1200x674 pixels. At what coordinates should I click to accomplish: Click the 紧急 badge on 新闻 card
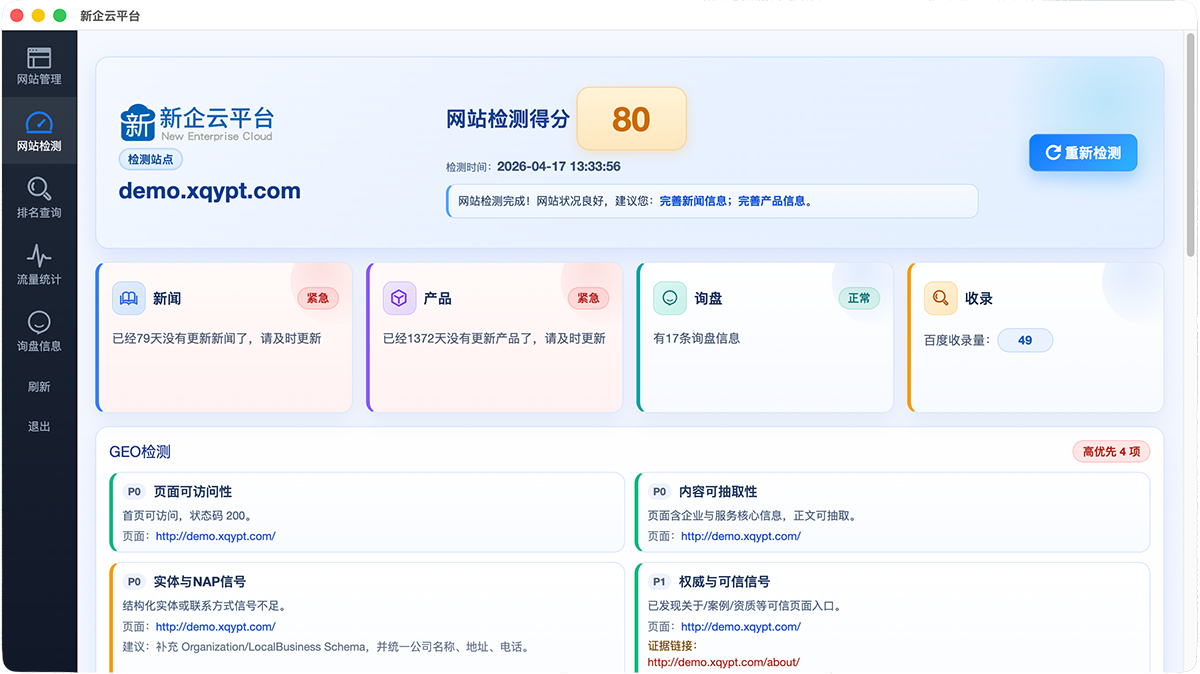[318, 298]
